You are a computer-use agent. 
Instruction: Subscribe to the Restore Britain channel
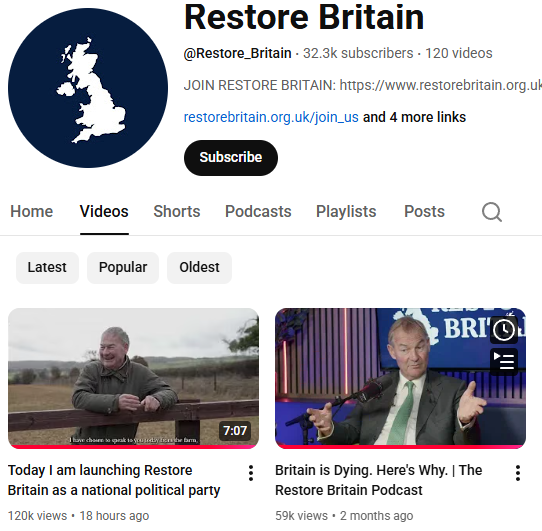[231, 158]
